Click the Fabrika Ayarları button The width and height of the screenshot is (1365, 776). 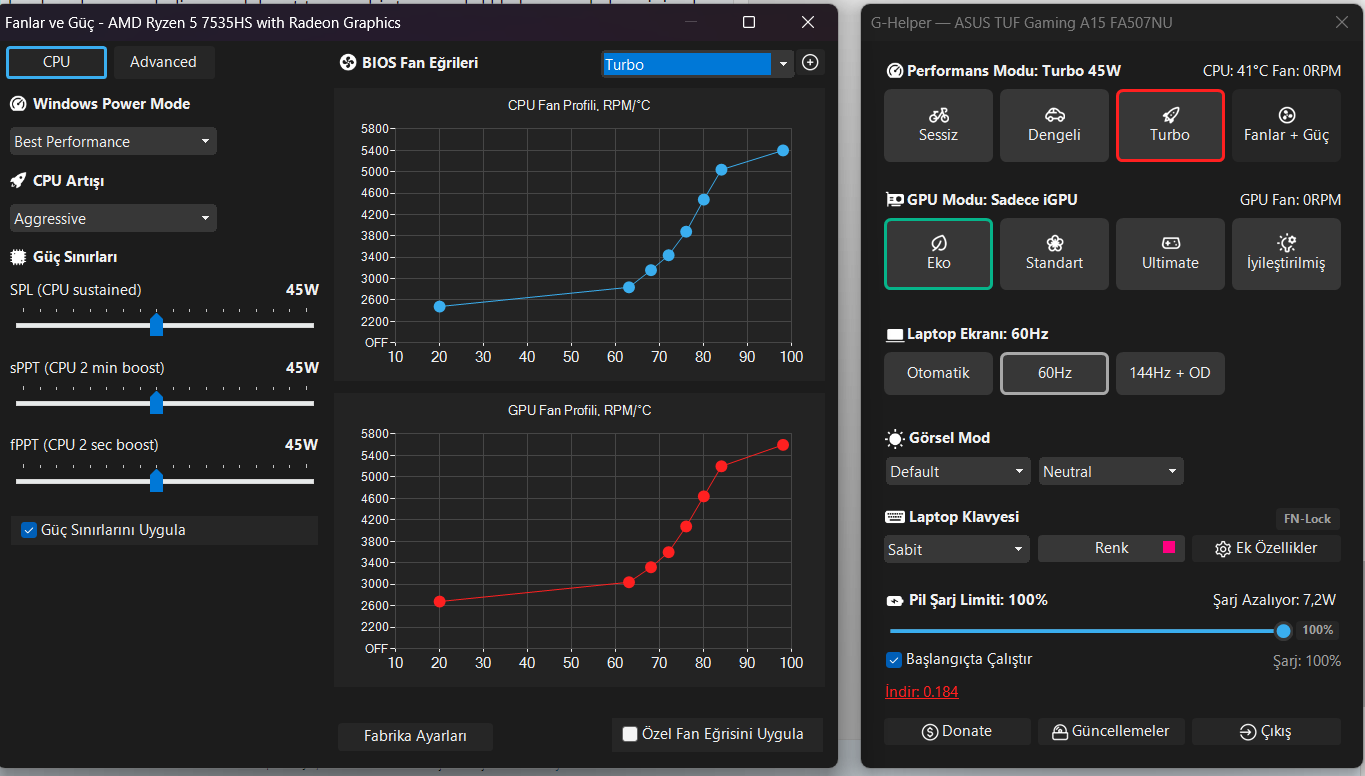click(415, 736)
